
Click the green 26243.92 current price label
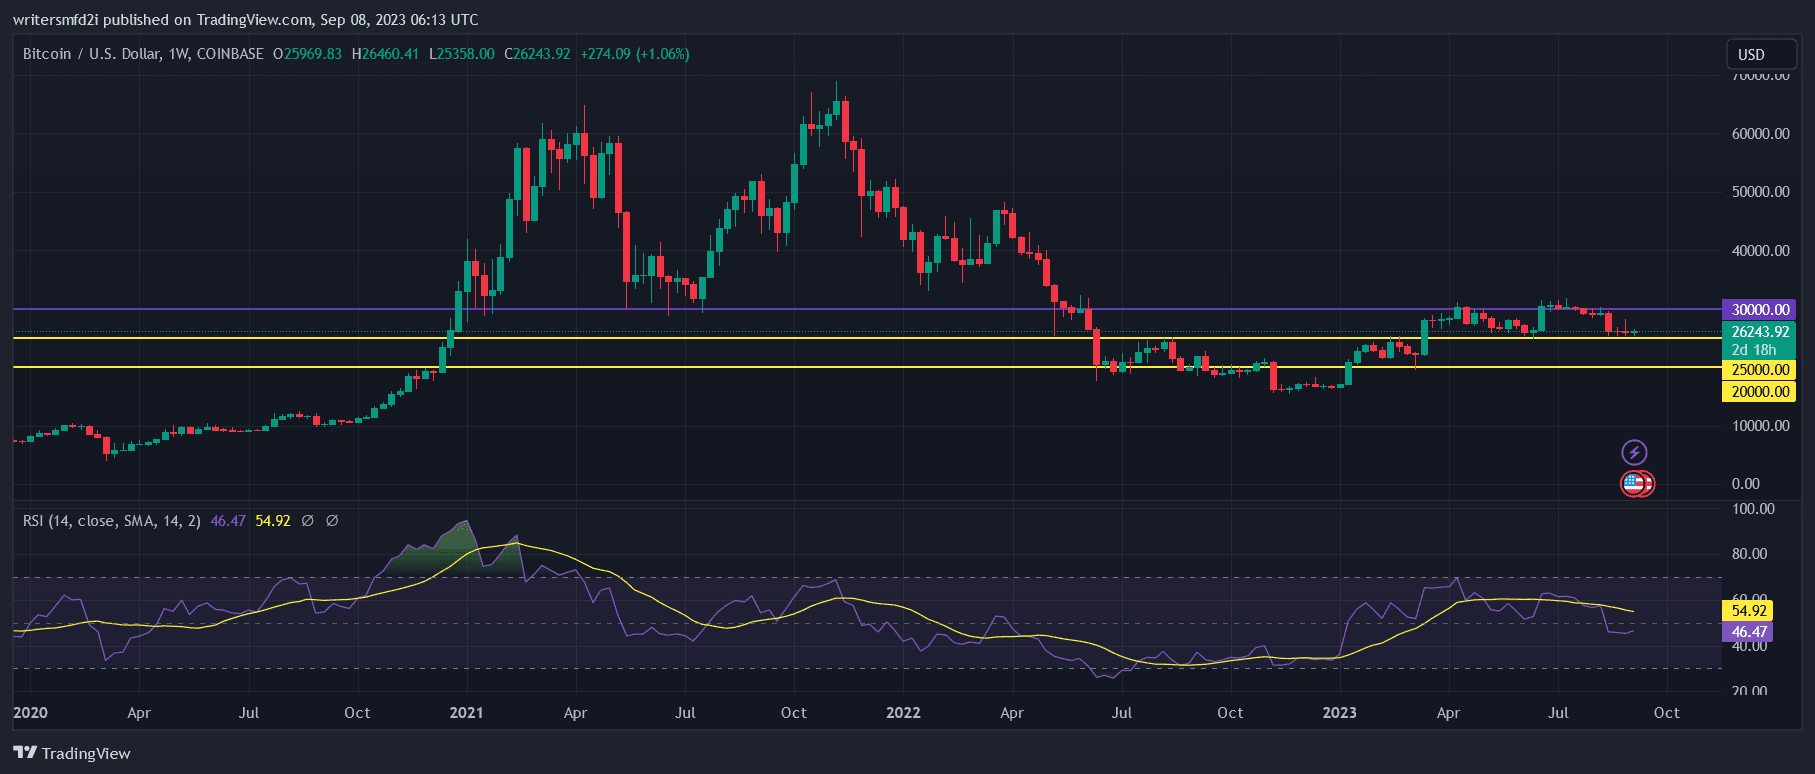[1759, 332]
